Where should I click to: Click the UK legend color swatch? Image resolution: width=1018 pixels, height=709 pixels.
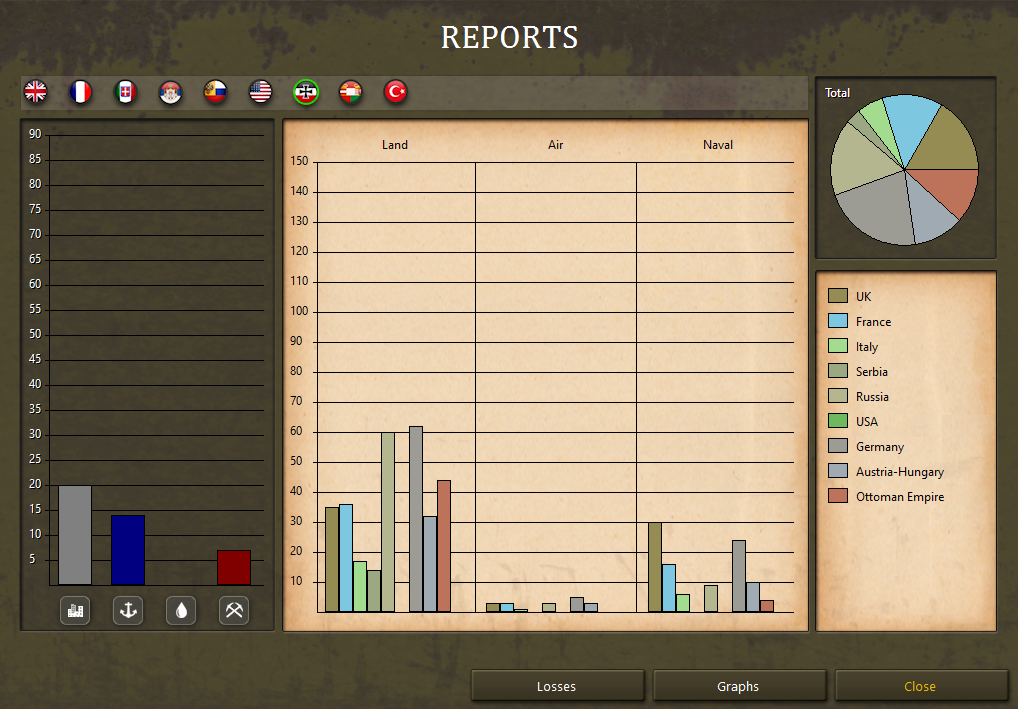point(838,296)
